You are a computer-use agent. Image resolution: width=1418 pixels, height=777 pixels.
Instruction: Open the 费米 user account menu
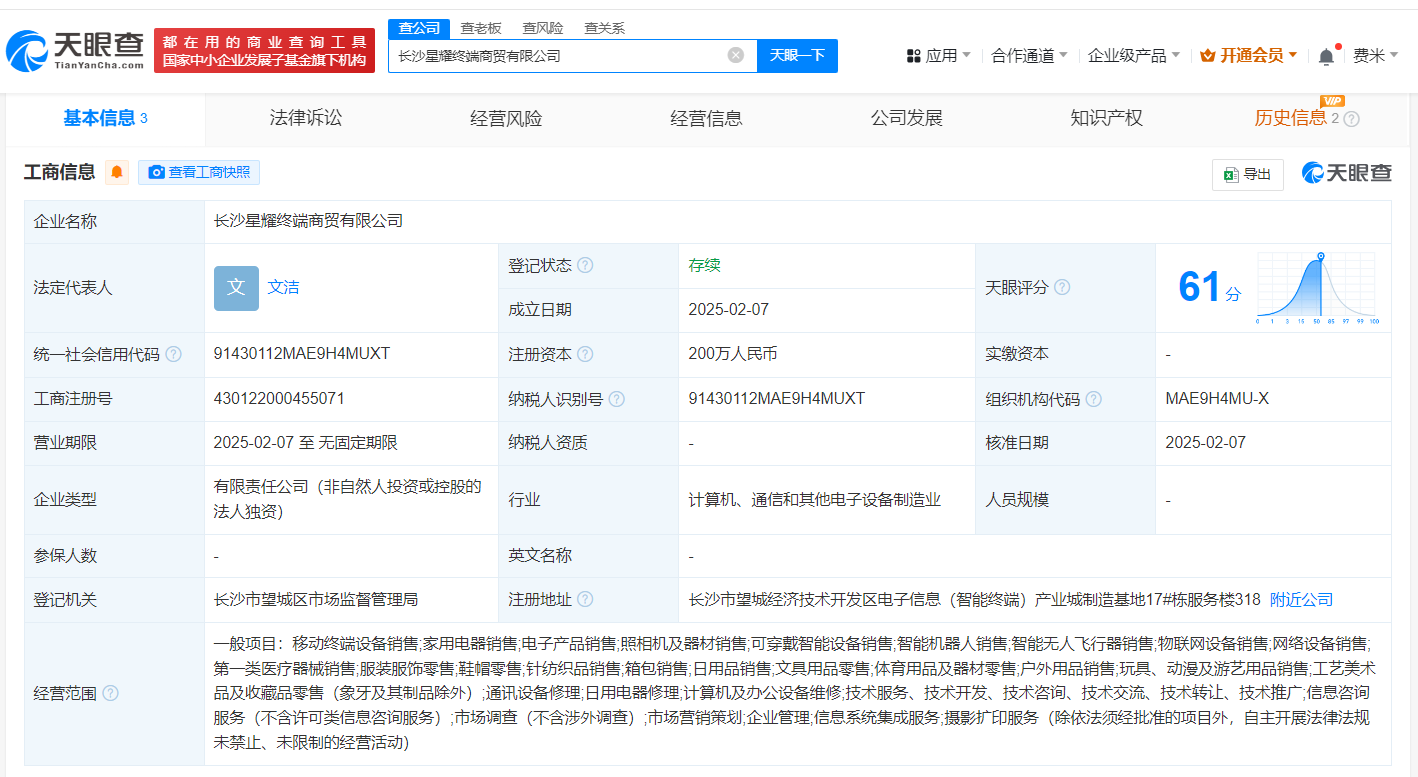pyautogui.click(x=1375, y=55)
